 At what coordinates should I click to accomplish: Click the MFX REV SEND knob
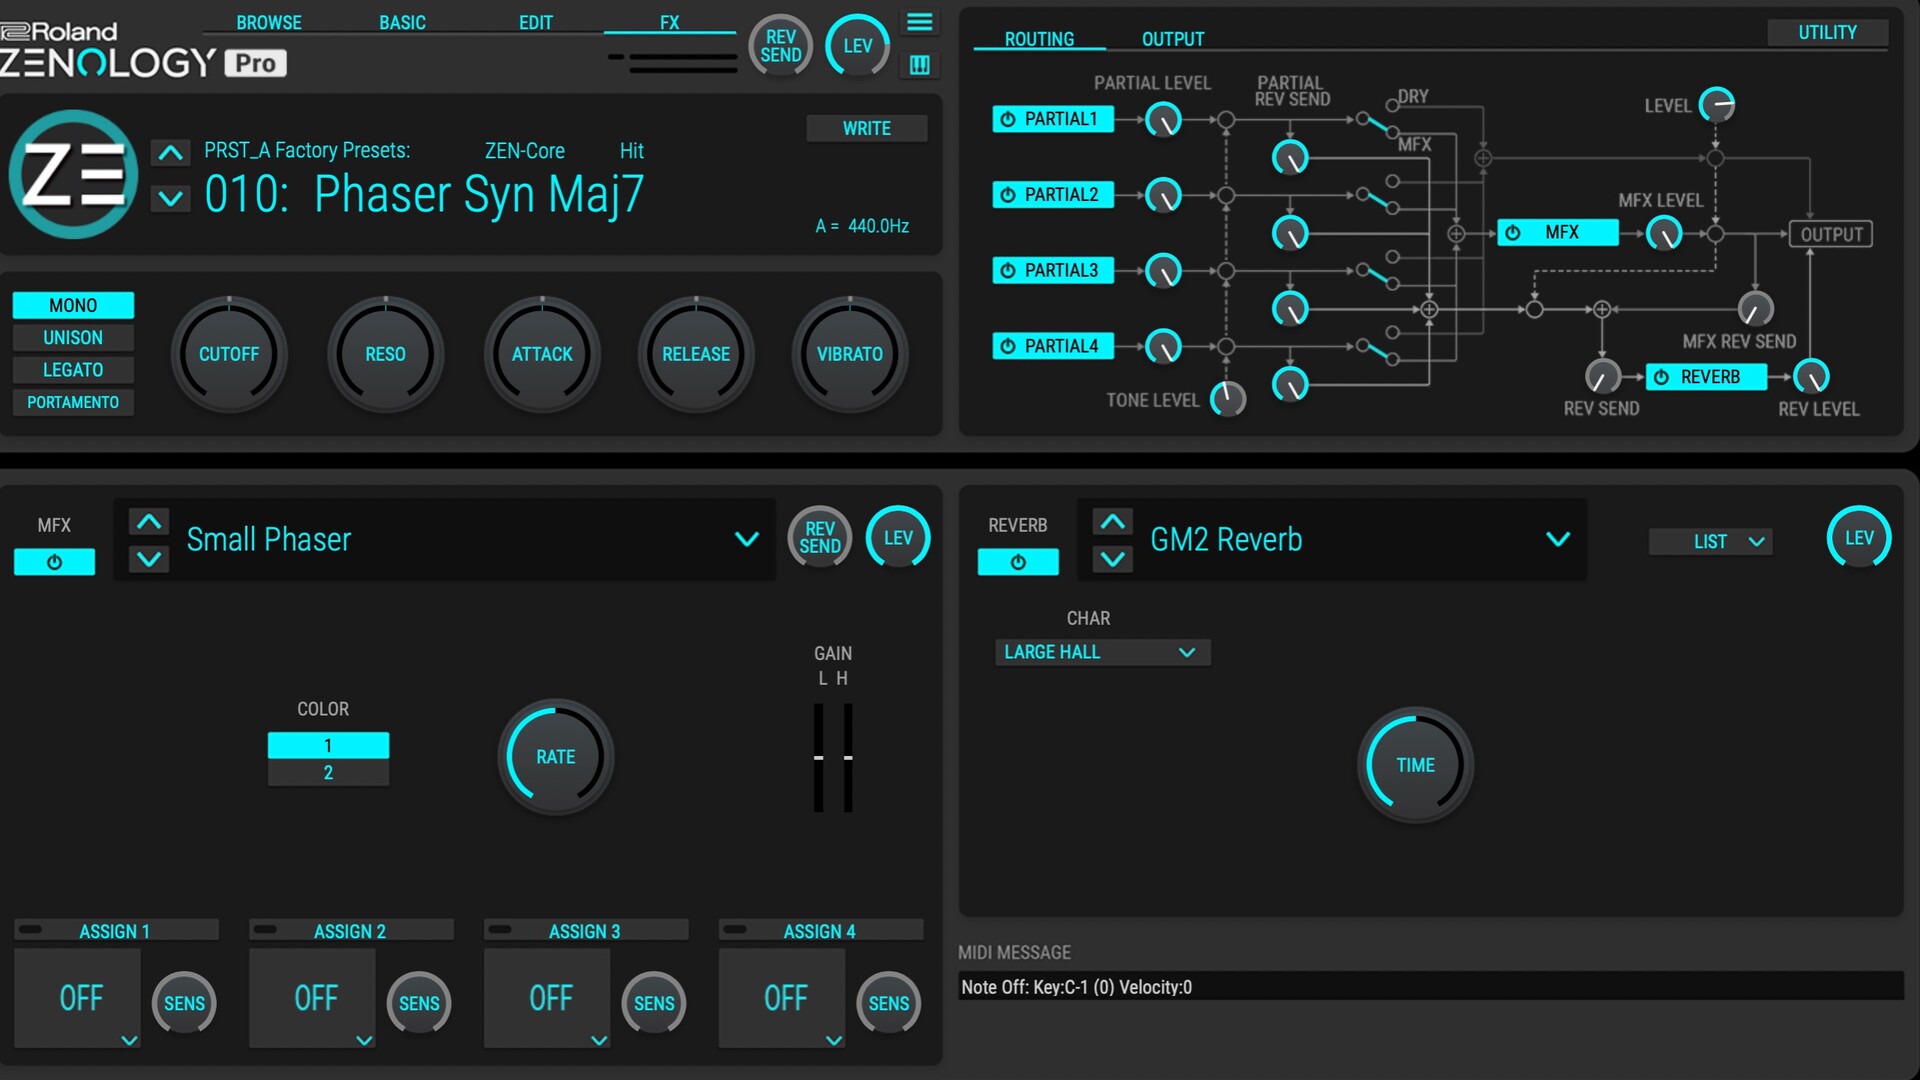tap(1755, 309)
